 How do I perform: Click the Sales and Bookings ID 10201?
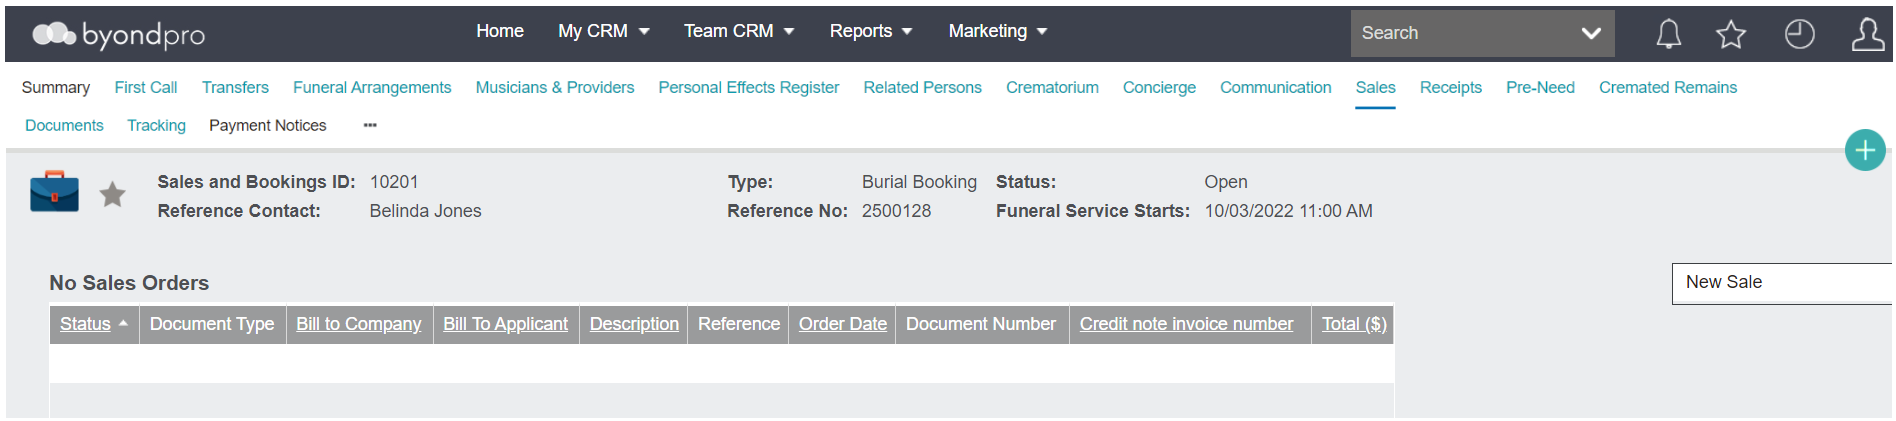[x=394, y=182]
